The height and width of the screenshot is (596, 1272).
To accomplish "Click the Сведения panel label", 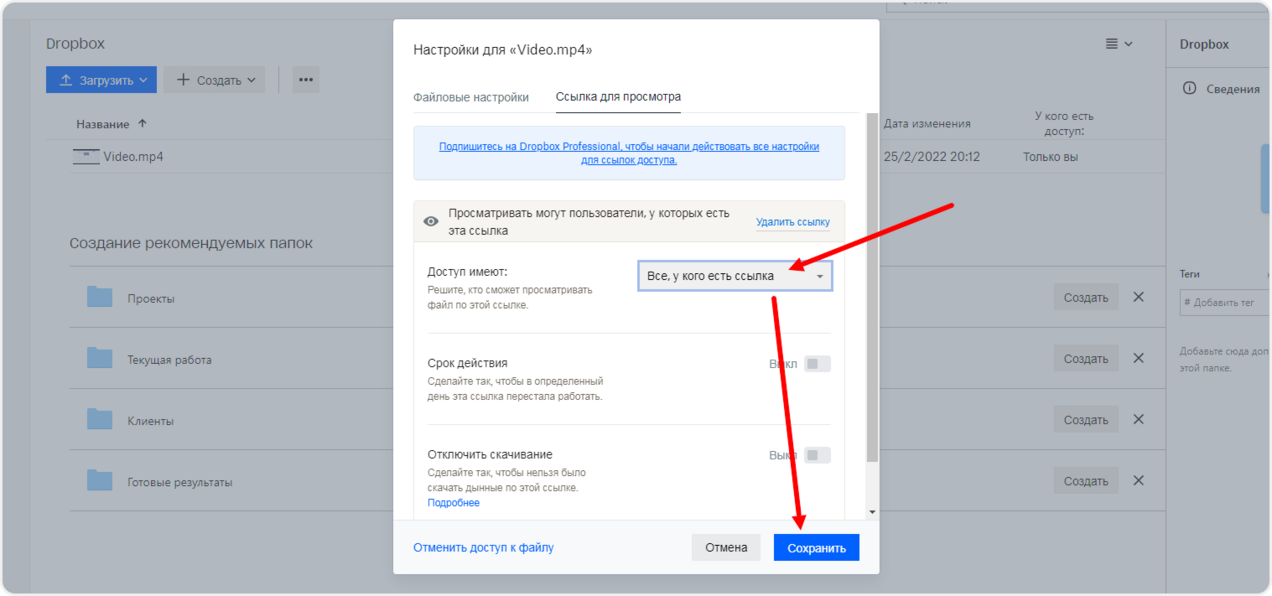I will point(1233,89).
